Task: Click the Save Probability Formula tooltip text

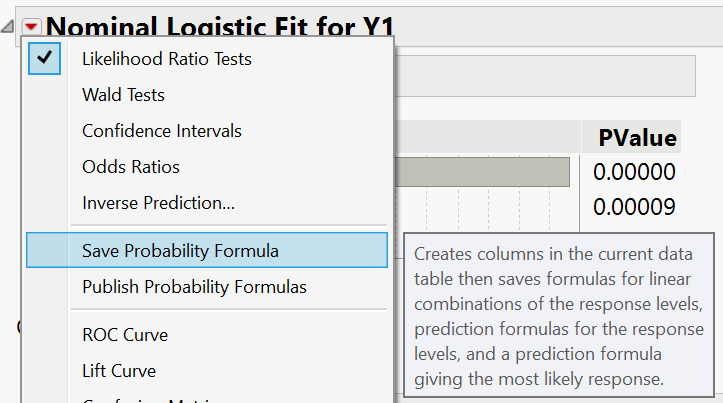Action: pyautogui.click(x=558, y=315)
